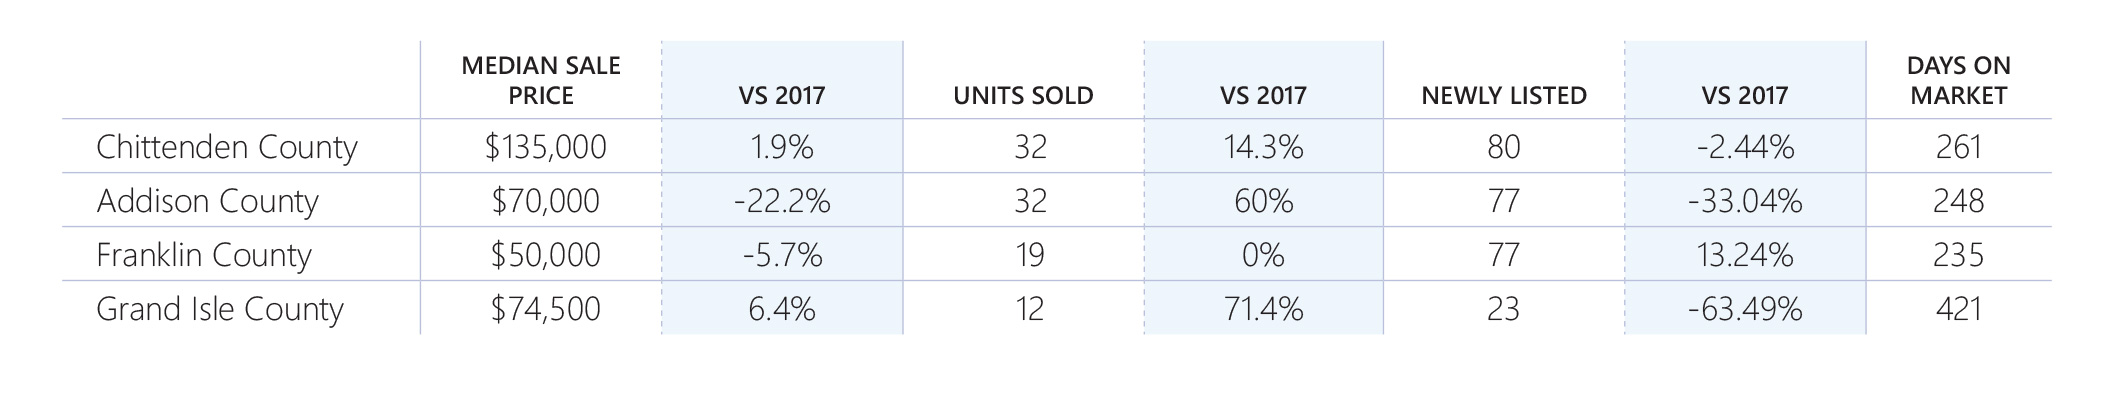
Task: Select the $50,000 median price cell
Action: pyautogui.click(x=545, y=256)
